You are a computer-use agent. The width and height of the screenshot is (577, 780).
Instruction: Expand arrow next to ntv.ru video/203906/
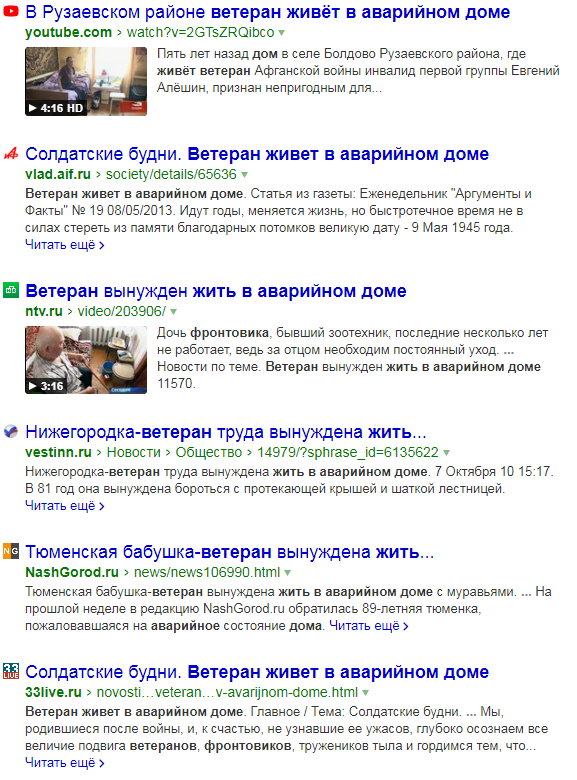tap(174, 312)
